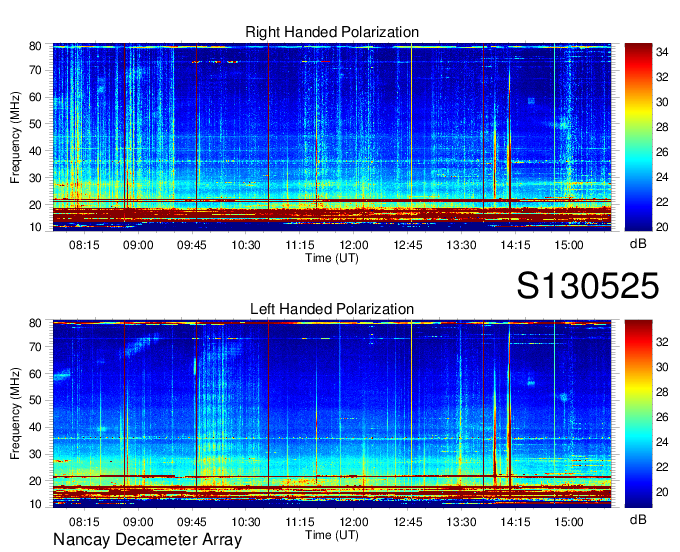Image resolution: width=680 pixels, height=552 pixels.
Task: Click the 80 MHz tick on top plot
Action: coord(35,46)
